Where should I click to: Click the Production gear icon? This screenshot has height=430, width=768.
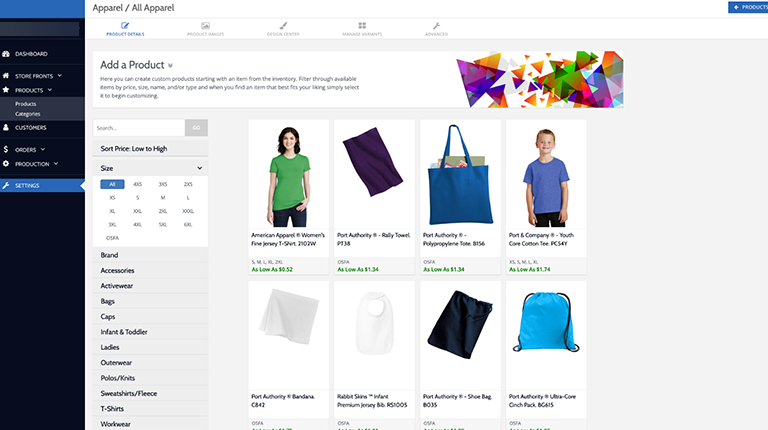tap(6, 163)
